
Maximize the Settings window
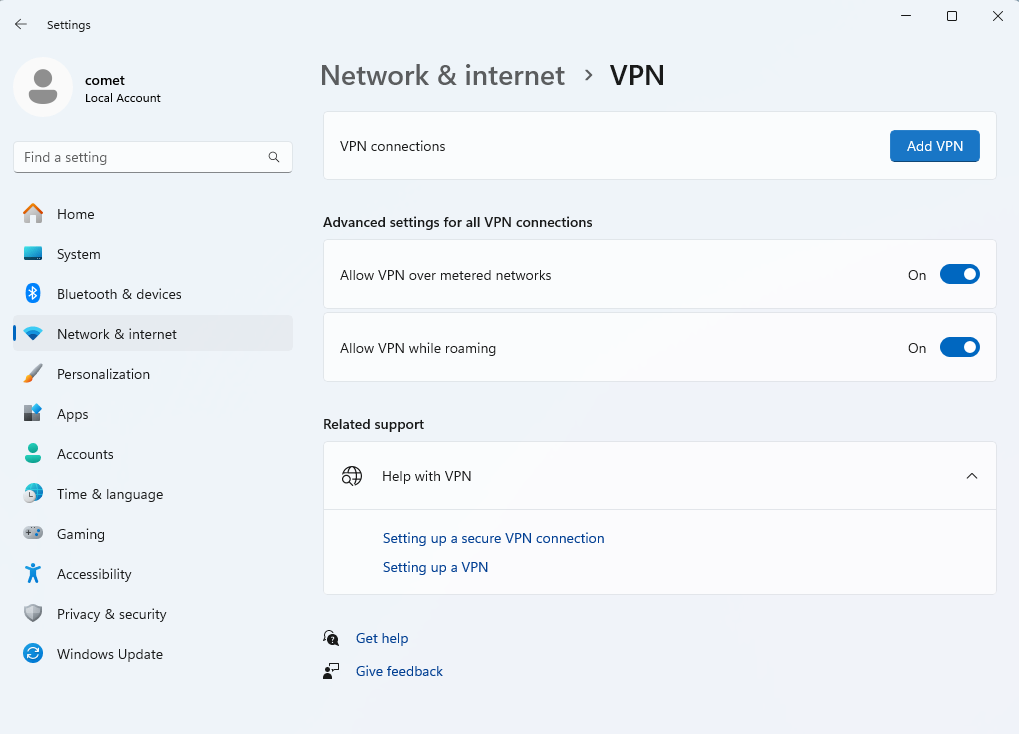pos(952,16)
